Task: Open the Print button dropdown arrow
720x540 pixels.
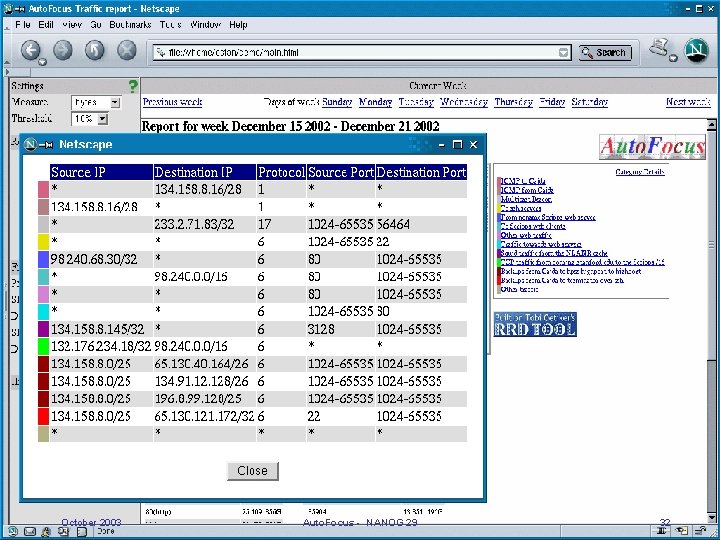Action: click(x=673, y=58)
